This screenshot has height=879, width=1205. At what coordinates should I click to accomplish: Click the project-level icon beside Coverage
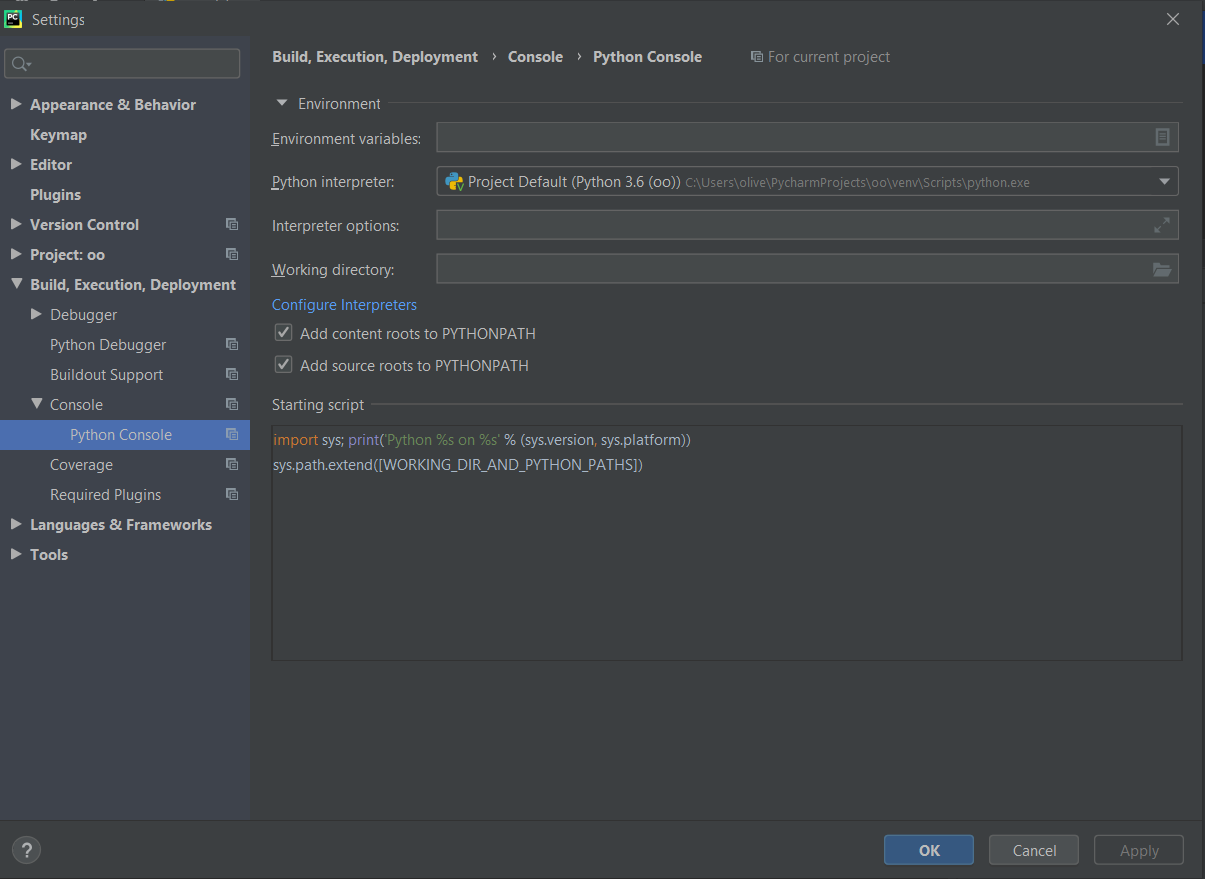(x=232, y=464)
